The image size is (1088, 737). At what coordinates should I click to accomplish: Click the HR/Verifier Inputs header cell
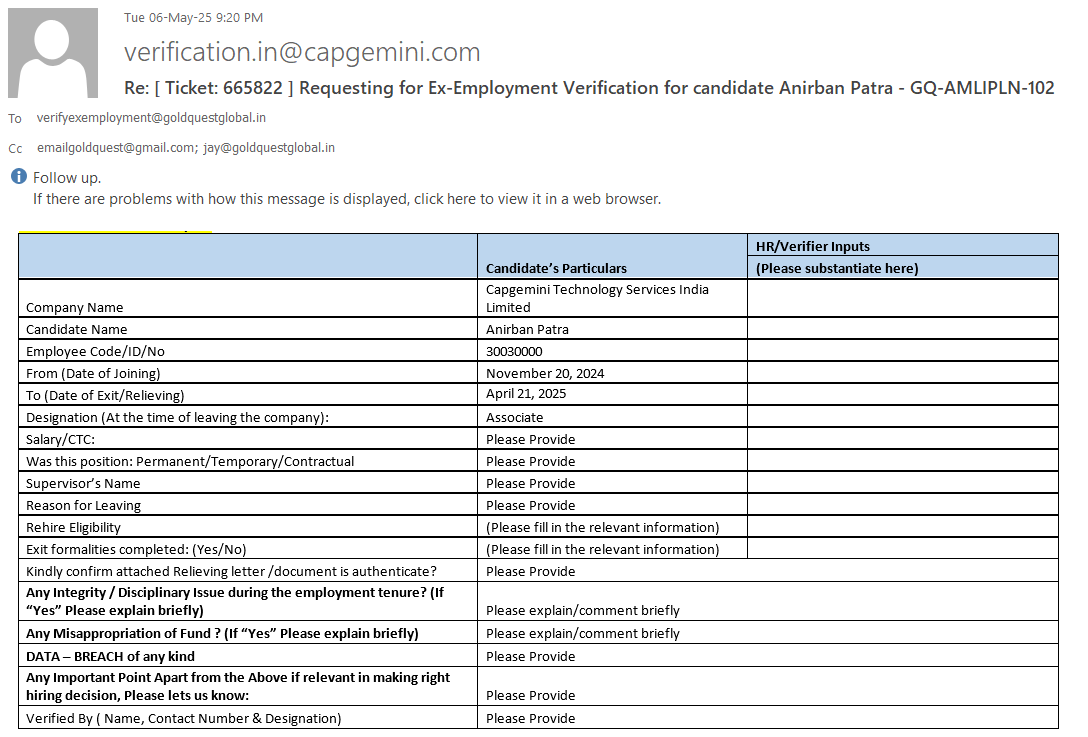pyautogui.click(x=903, y=246)
